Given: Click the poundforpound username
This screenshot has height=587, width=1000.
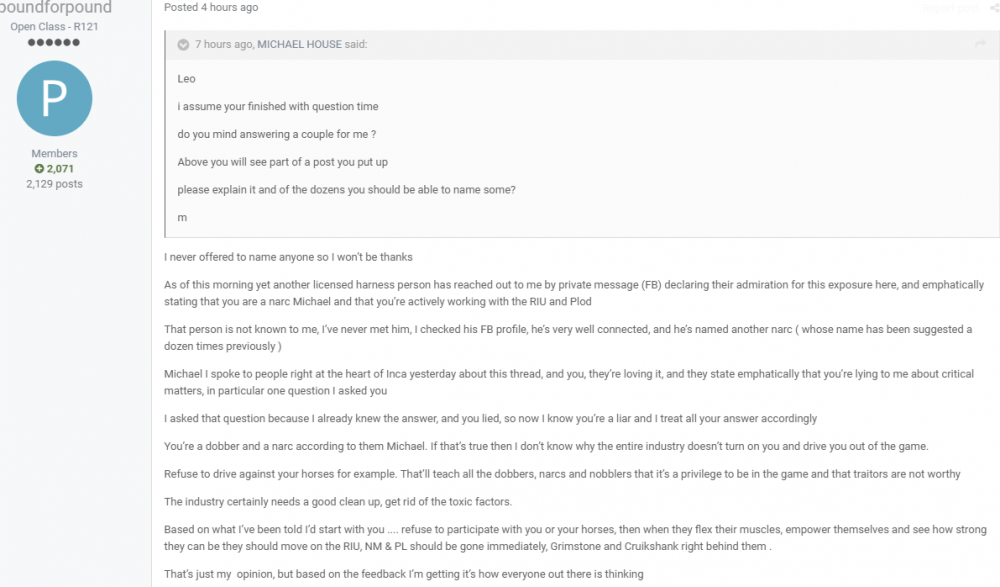Looking at the screenshot, I should pos(55,7).
